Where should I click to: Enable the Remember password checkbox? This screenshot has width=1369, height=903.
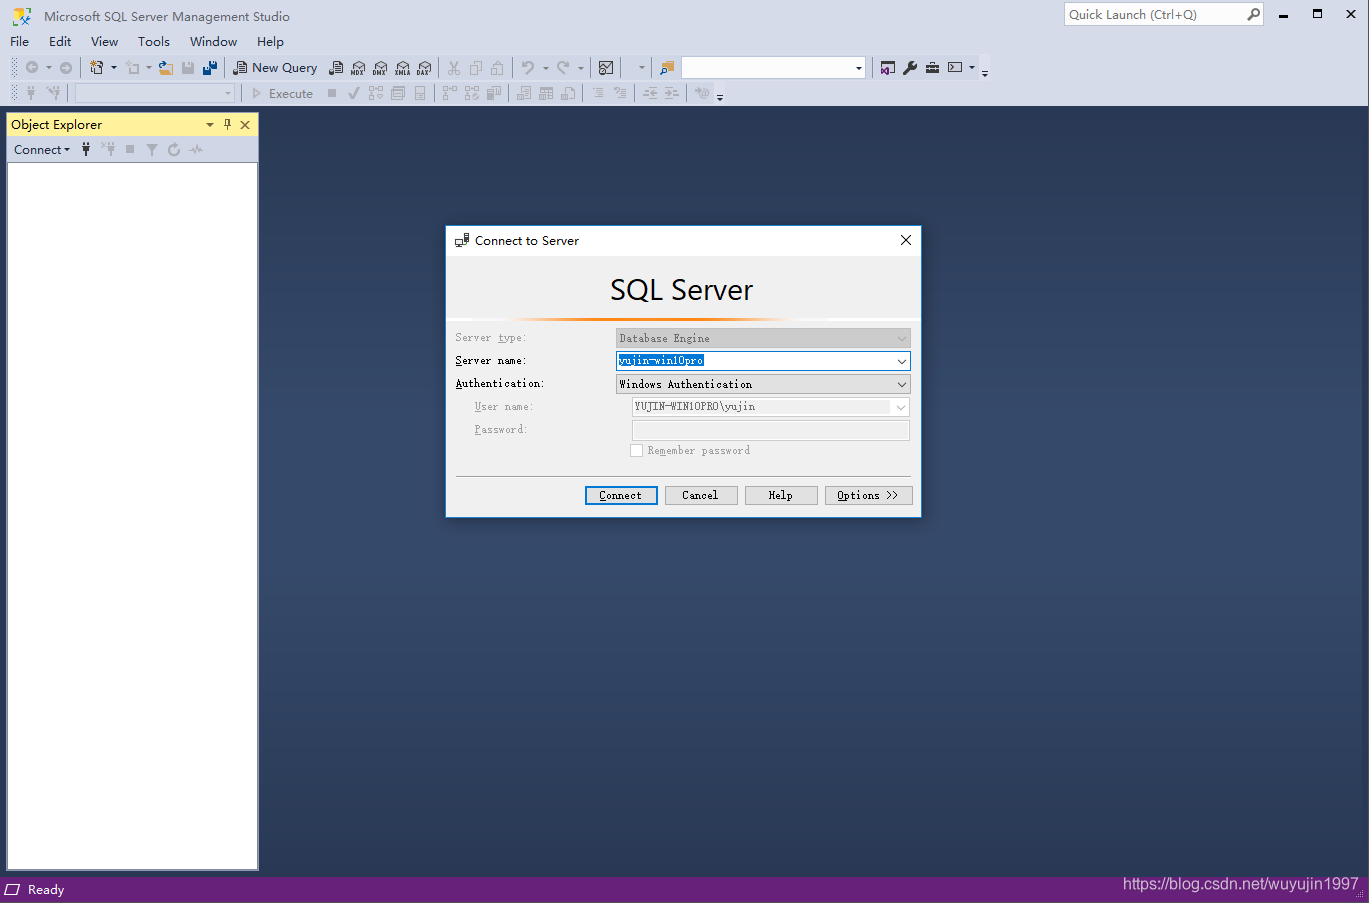(637, 450)
